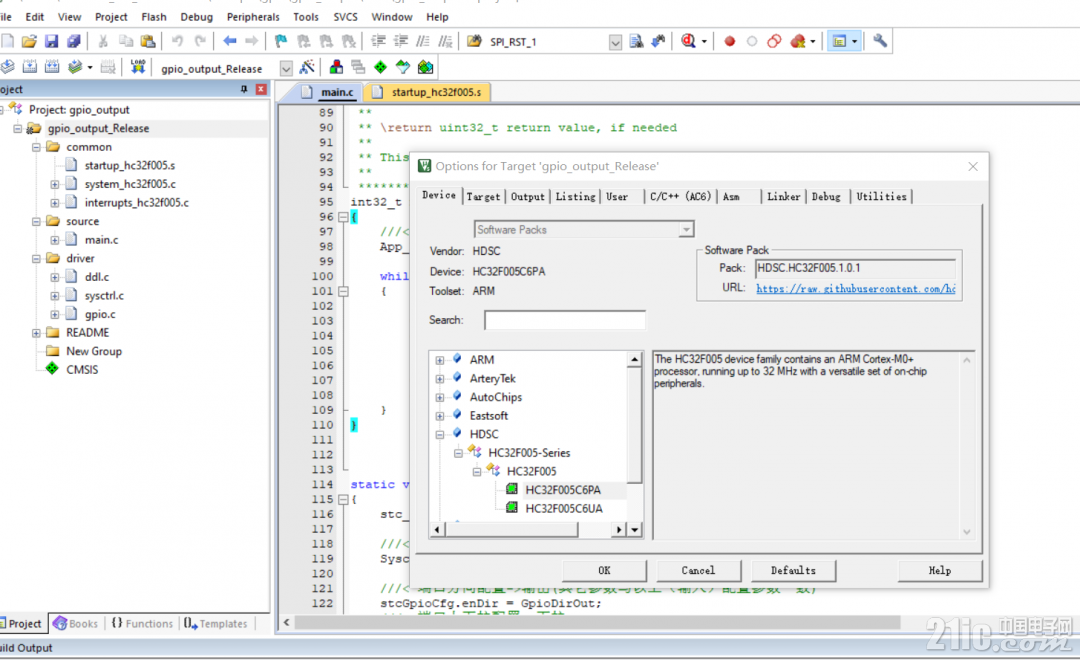
Task: Kill all breakpoints icon
Action: [798, 41]
